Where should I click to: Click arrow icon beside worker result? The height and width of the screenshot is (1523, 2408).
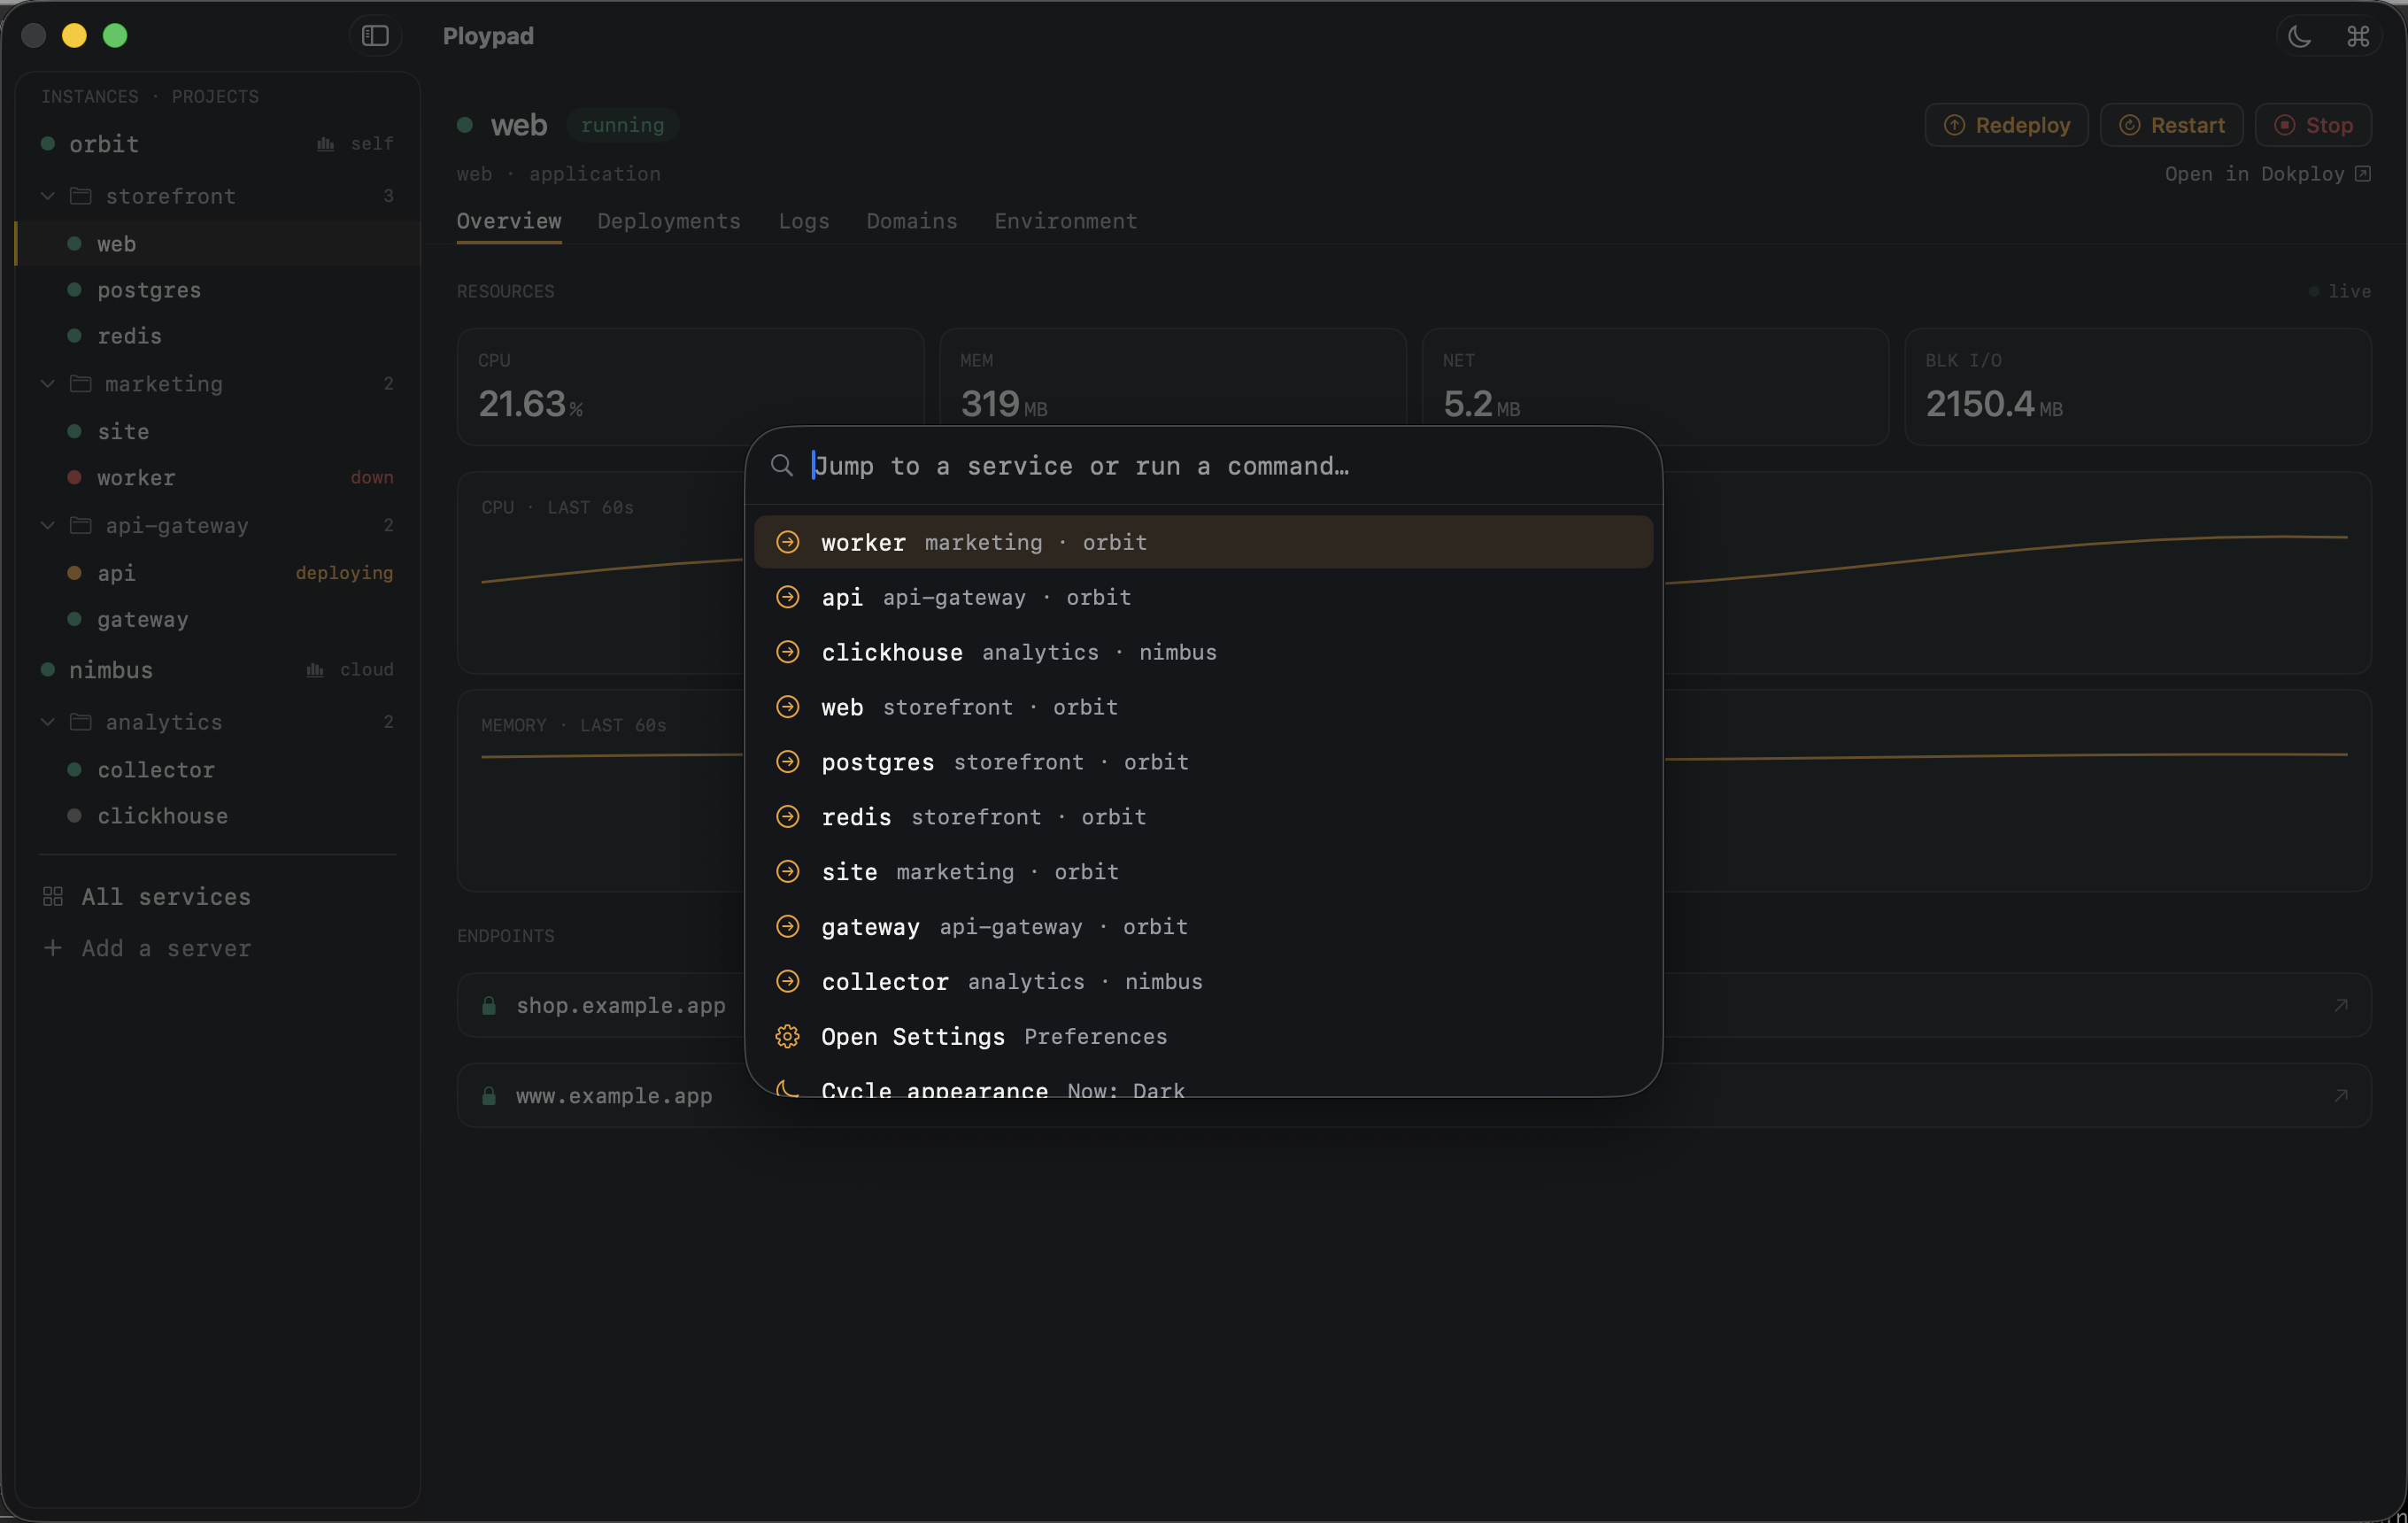coord(788,542)
